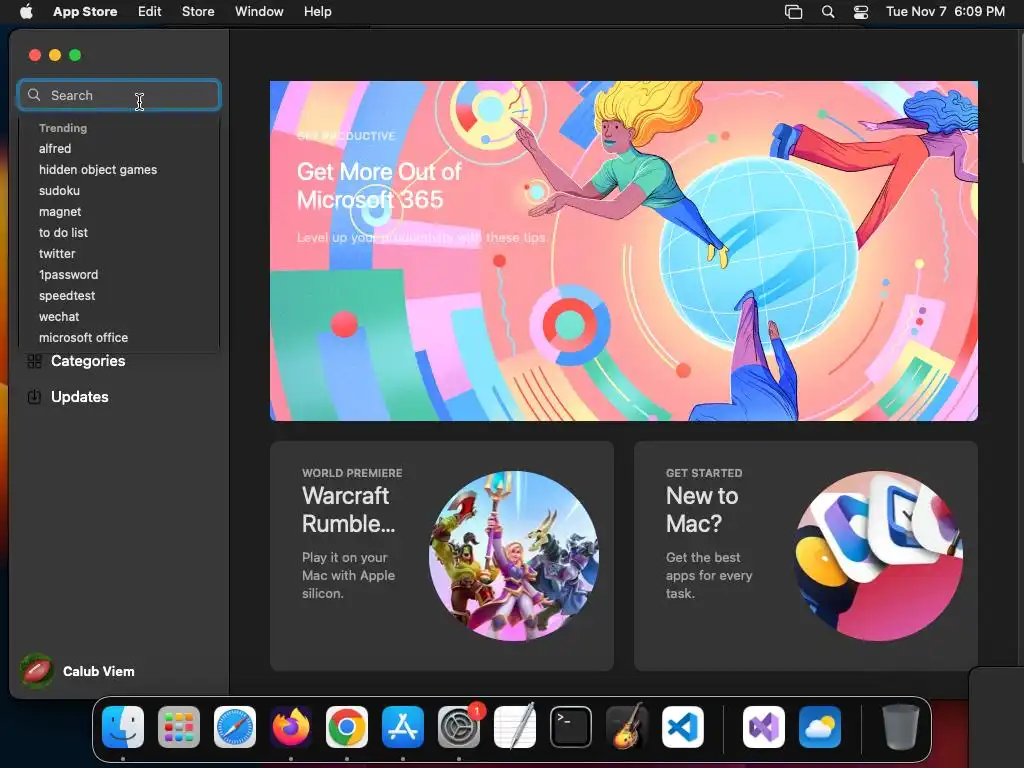Image resolution: width=1024 pixels, height=768 pixels.
Task: Click the Categories grid icon
Action: click(x=35, y=361)
